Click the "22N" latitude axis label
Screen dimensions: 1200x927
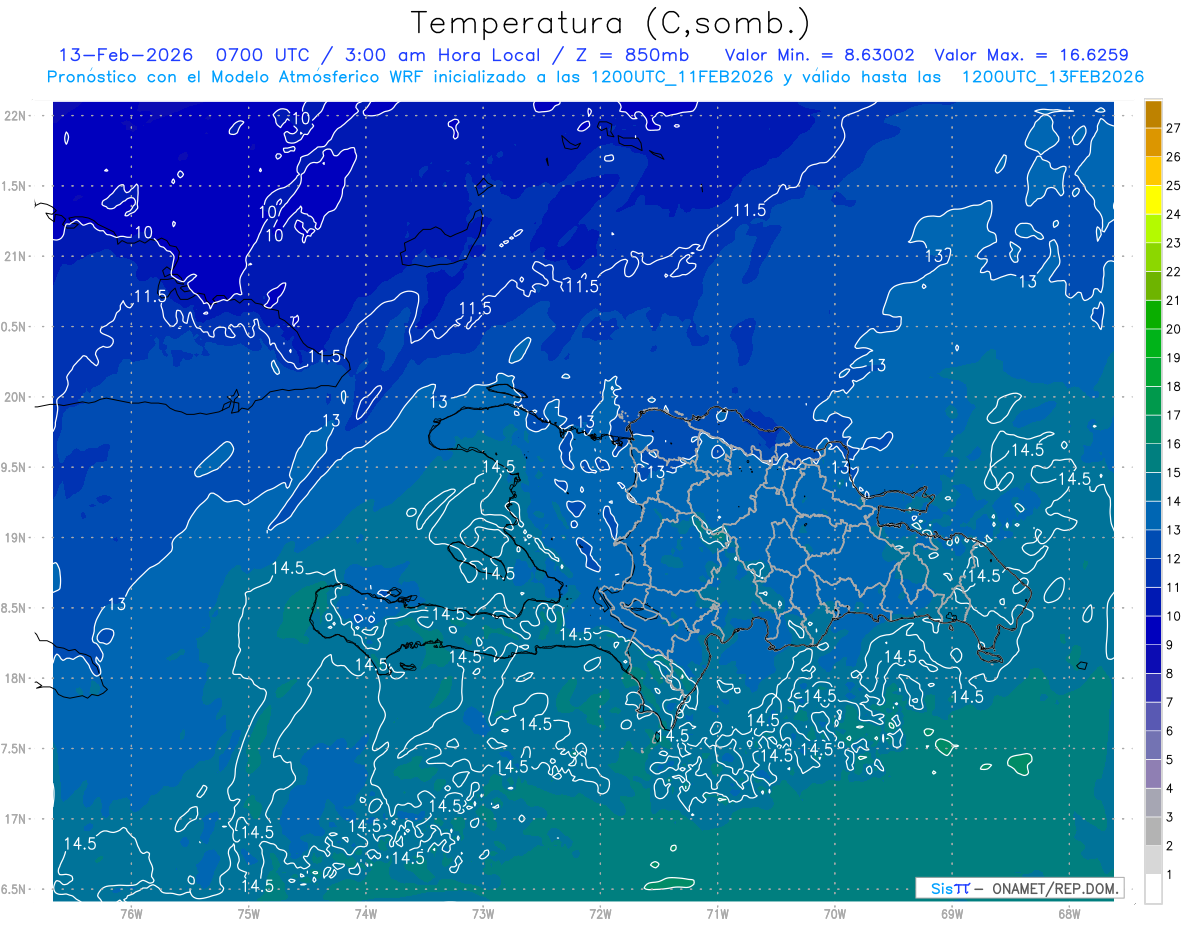[x=15, y=116]
